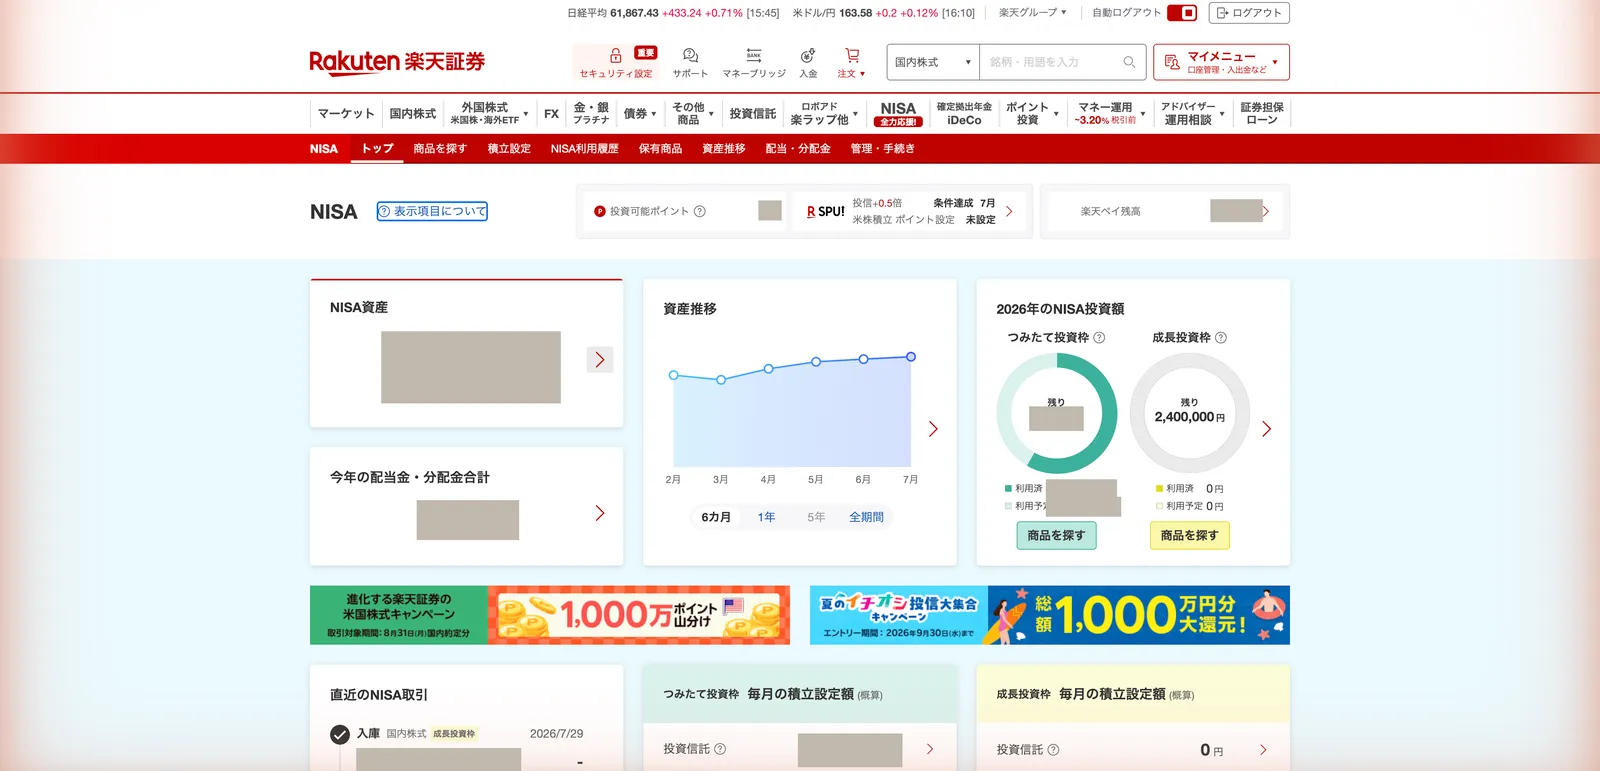This screenshot has height=771, width=1600.
Task: Open 楽天ペイ残高 arrow
Action: coord(1266,211)
